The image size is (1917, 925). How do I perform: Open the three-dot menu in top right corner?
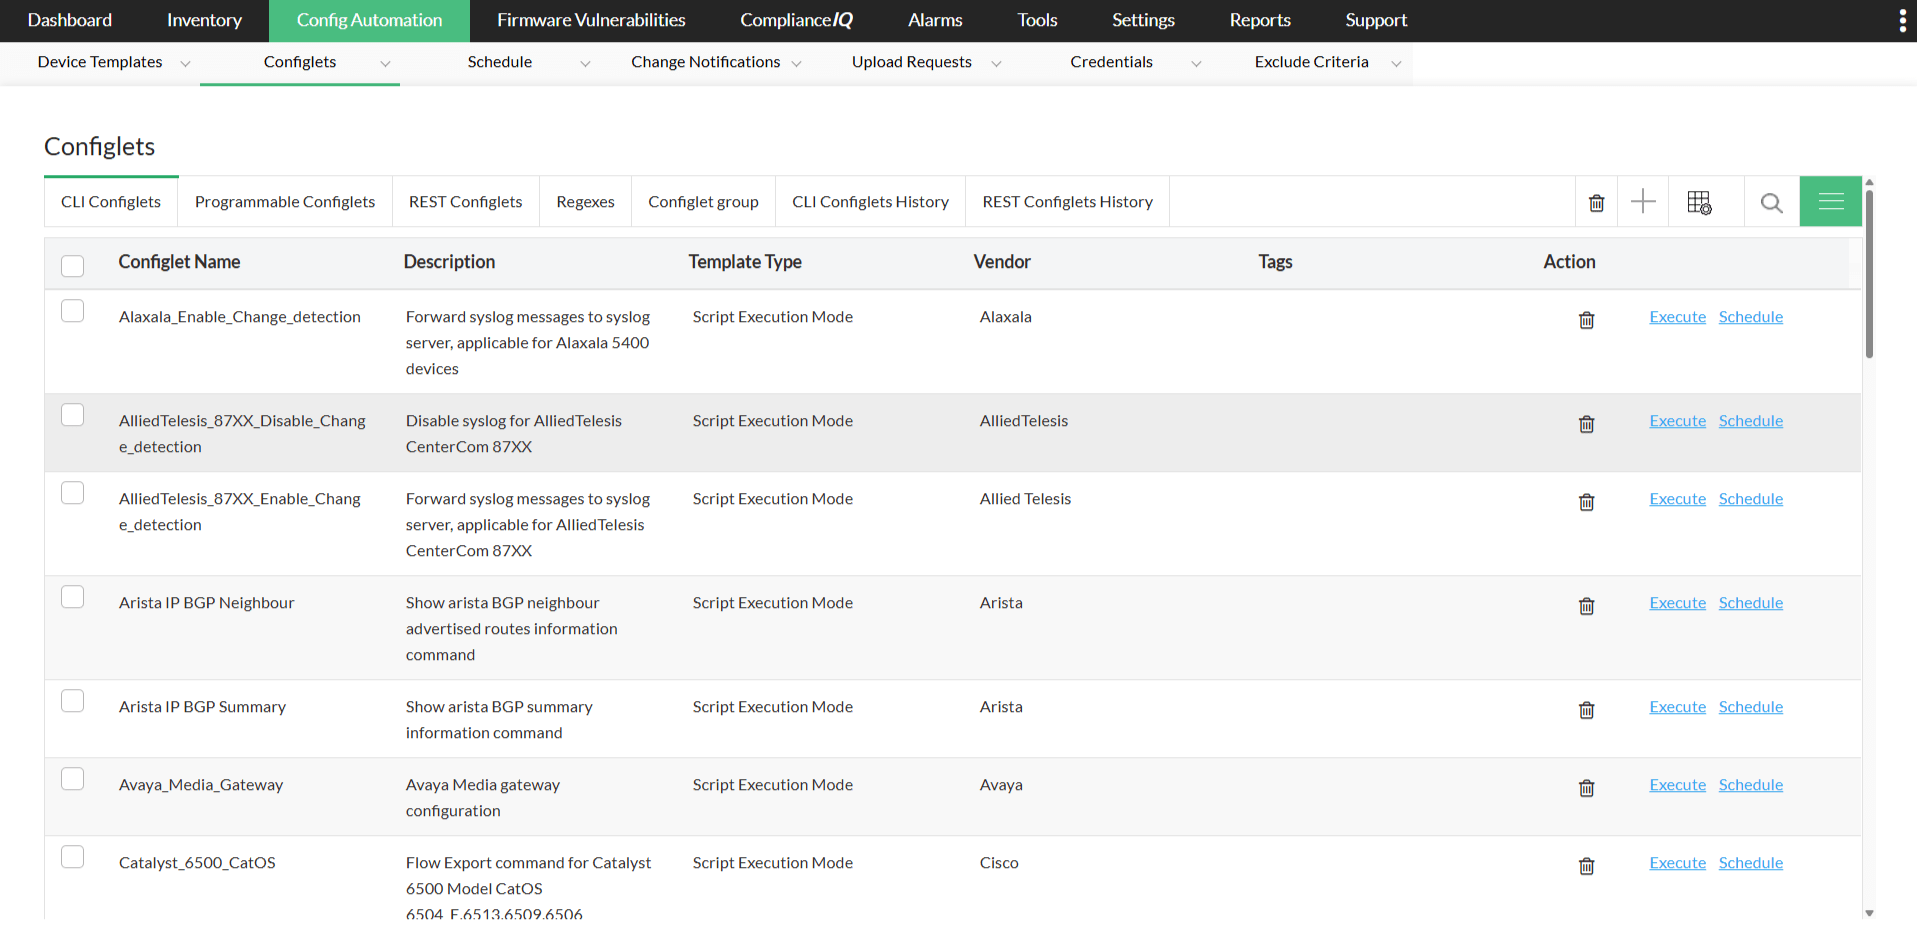[1902, 20]
